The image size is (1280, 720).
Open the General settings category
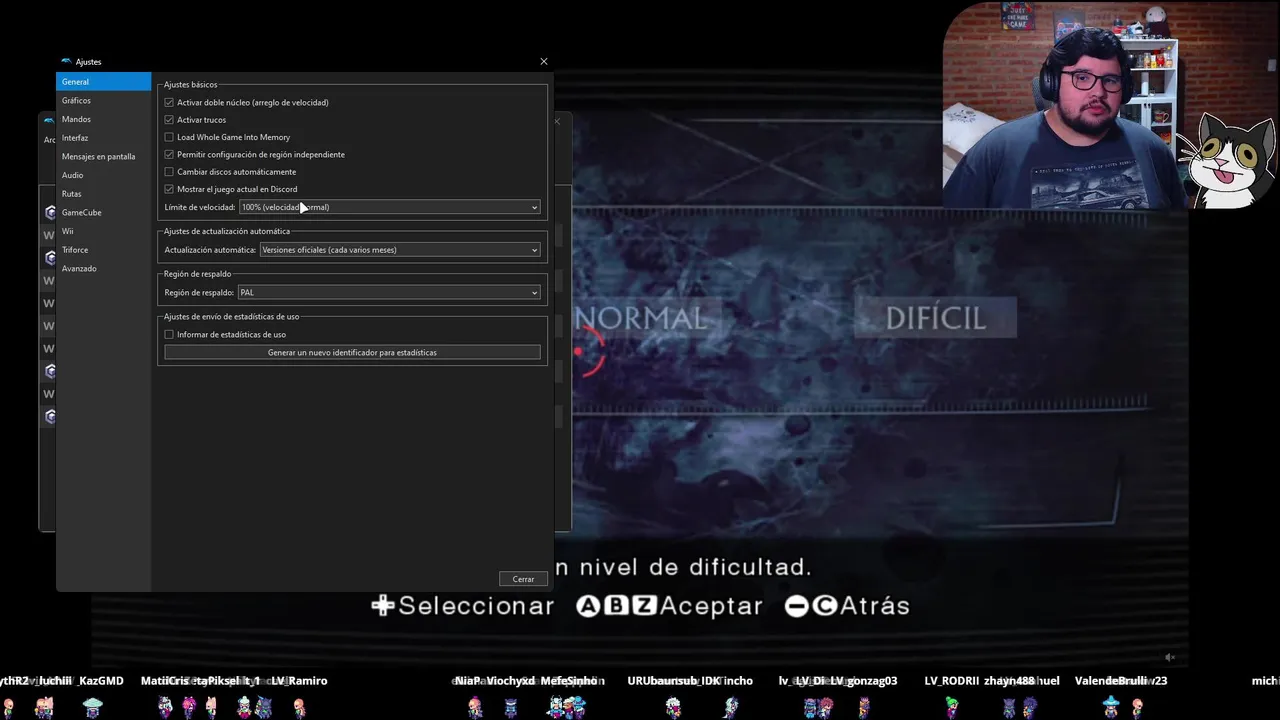(103, 82)
